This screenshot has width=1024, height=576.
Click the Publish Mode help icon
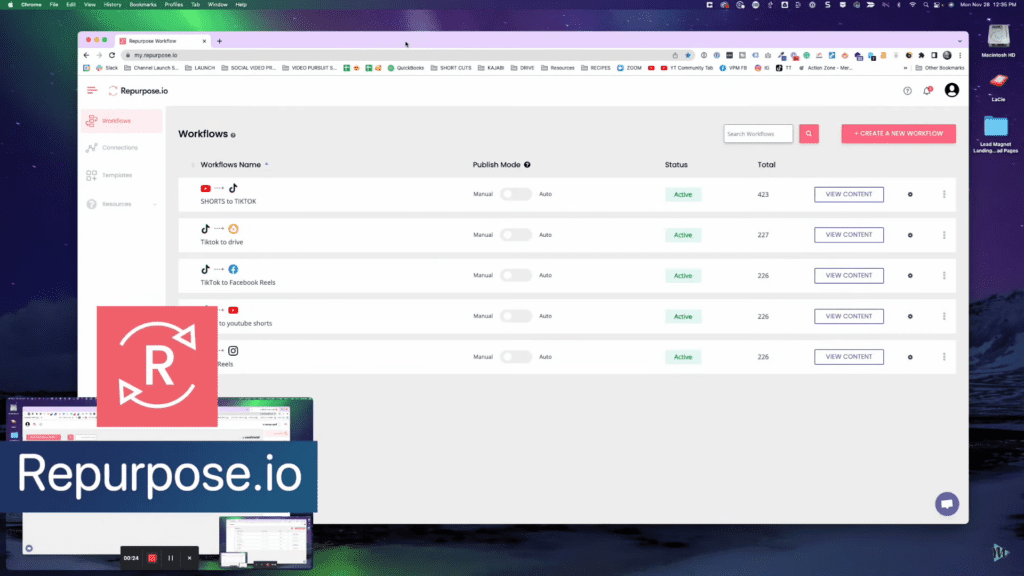click(x=527, y=165)
